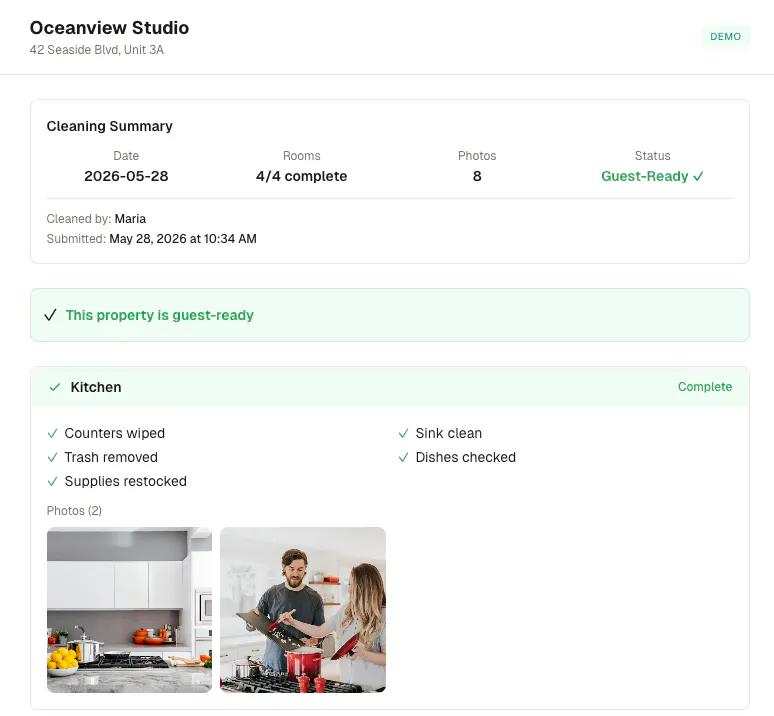This screenshot has height=716, width=774.
Task: Click This property is guest-ready text
Action: [159, 315]
